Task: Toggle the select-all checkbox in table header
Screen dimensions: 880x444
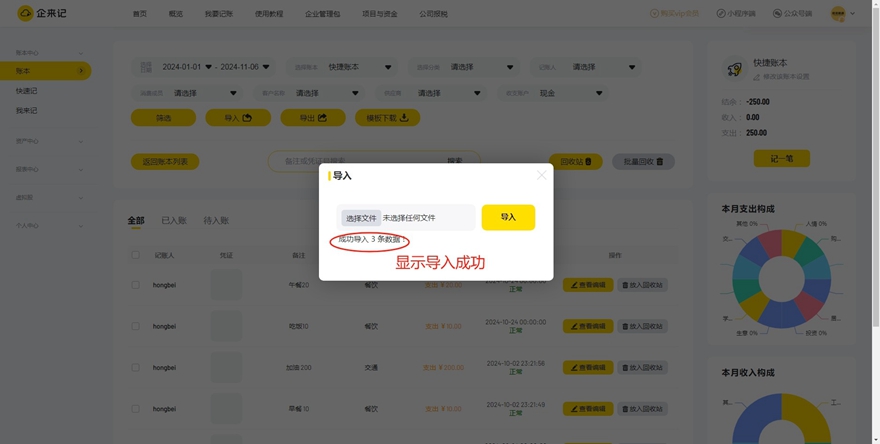Action: 136,255
